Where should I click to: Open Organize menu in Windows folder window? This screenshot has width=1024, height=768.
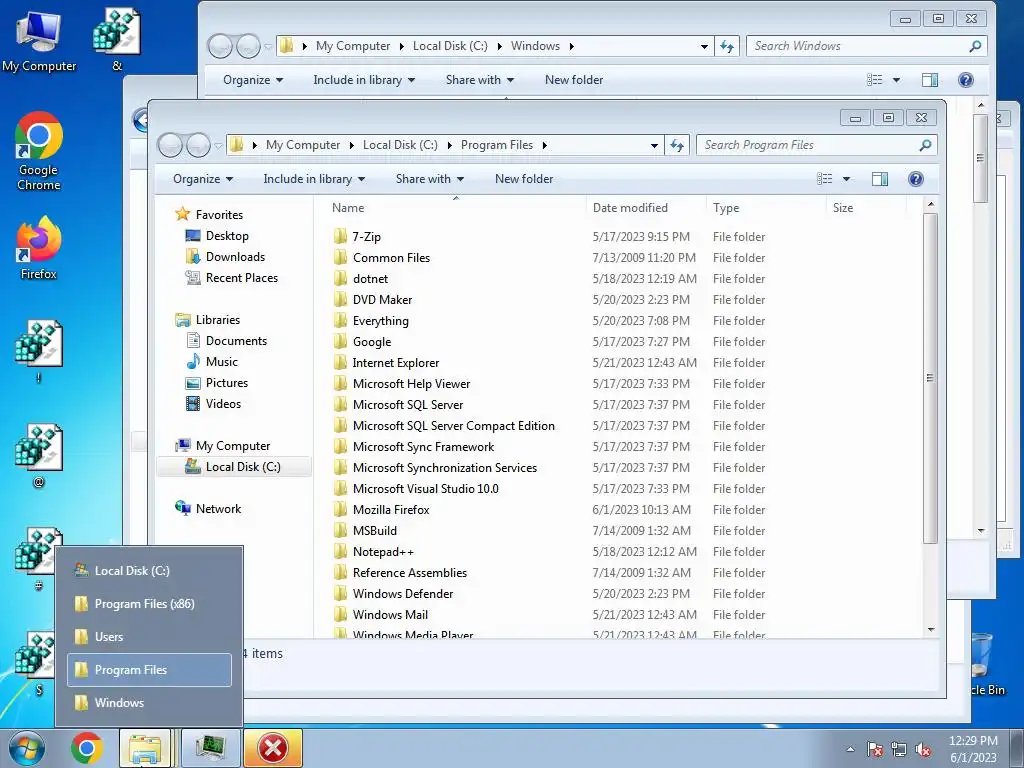[253, 80]
